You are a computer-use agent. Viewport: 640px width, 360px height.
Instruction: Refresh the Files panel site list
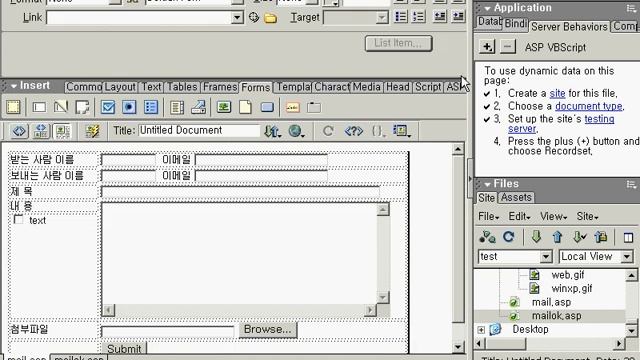509,237
